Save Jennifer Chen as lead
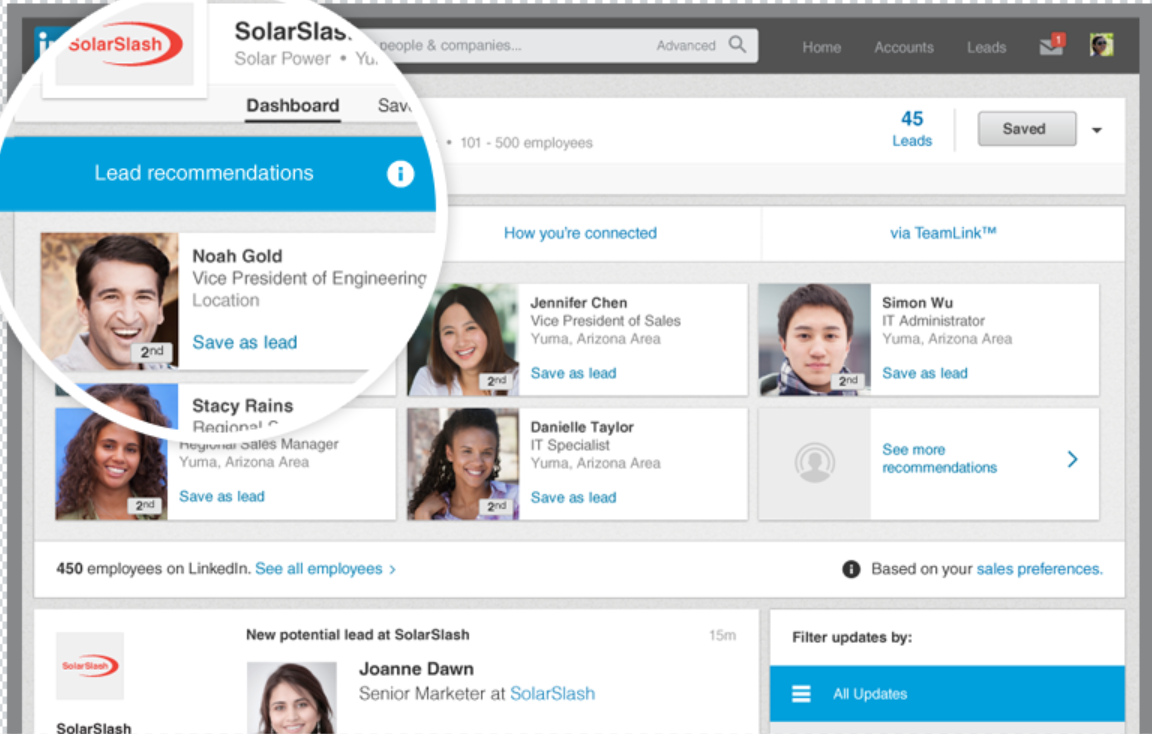The width and height of the screenshot is (1152, 737). 573,373
